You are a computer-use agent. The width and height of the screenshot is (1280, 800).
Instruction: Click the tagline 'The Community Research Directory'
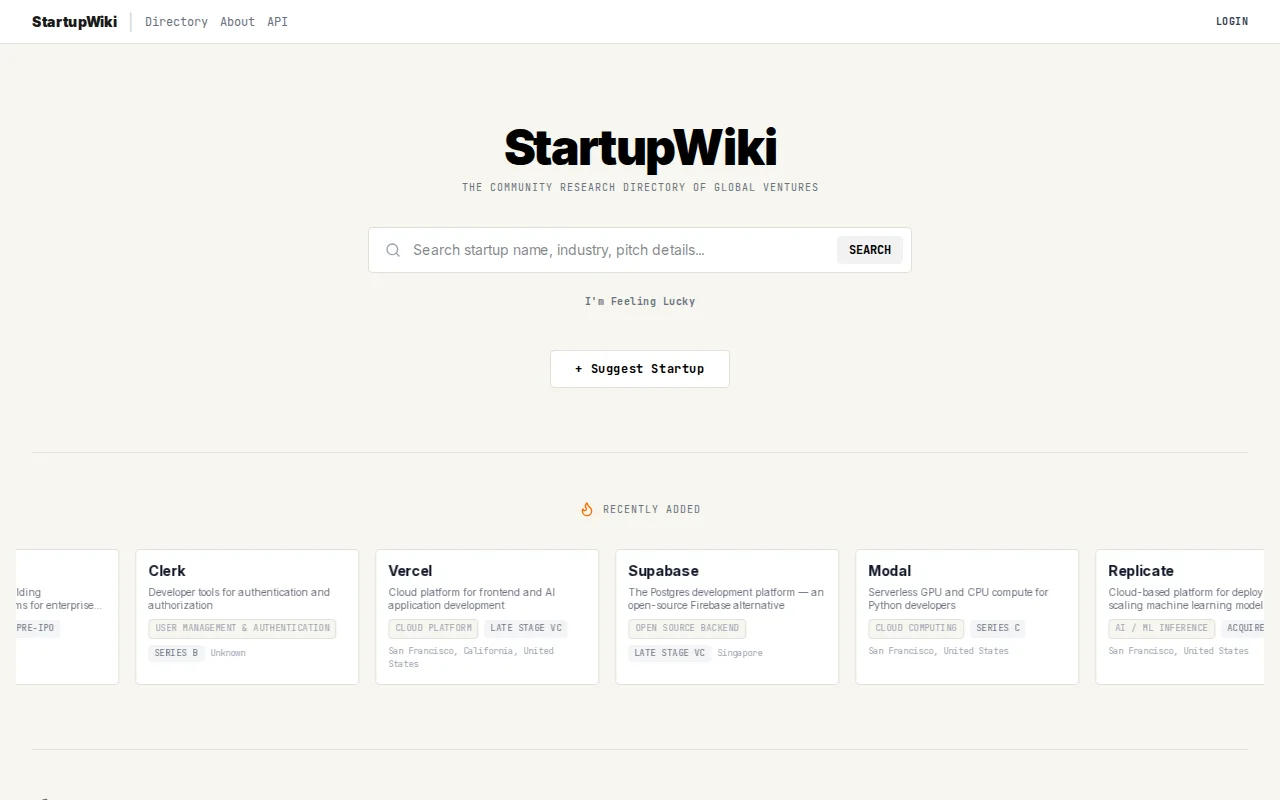(x=640, y=187)
